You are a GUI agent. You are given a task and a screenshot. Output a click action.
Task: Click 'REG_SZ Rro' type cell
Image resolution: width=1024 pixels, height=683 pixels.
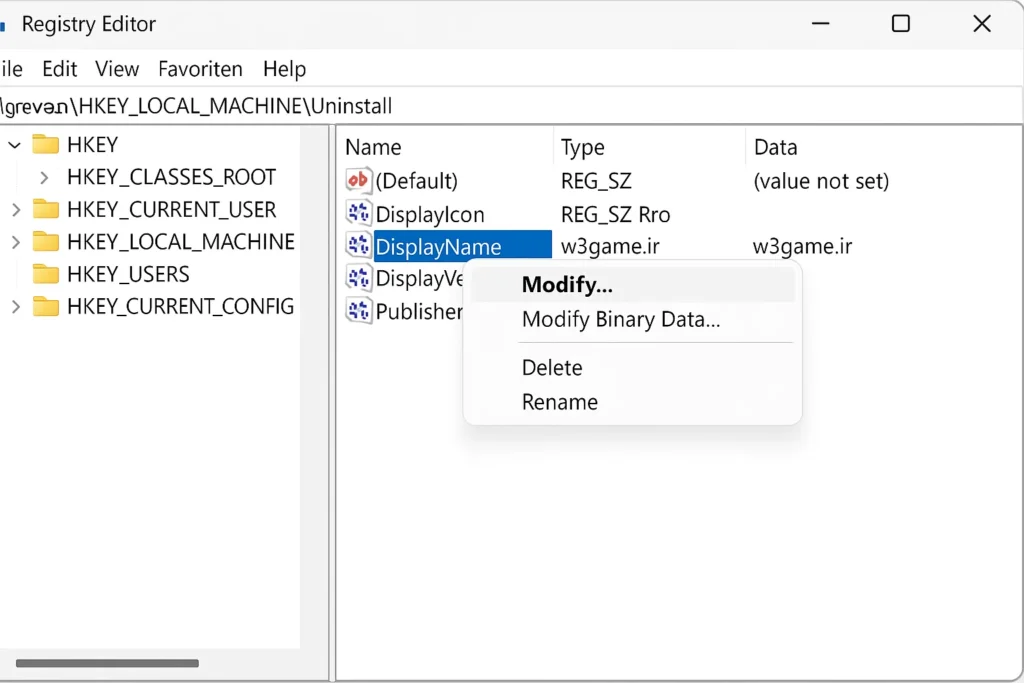point(615,214)
